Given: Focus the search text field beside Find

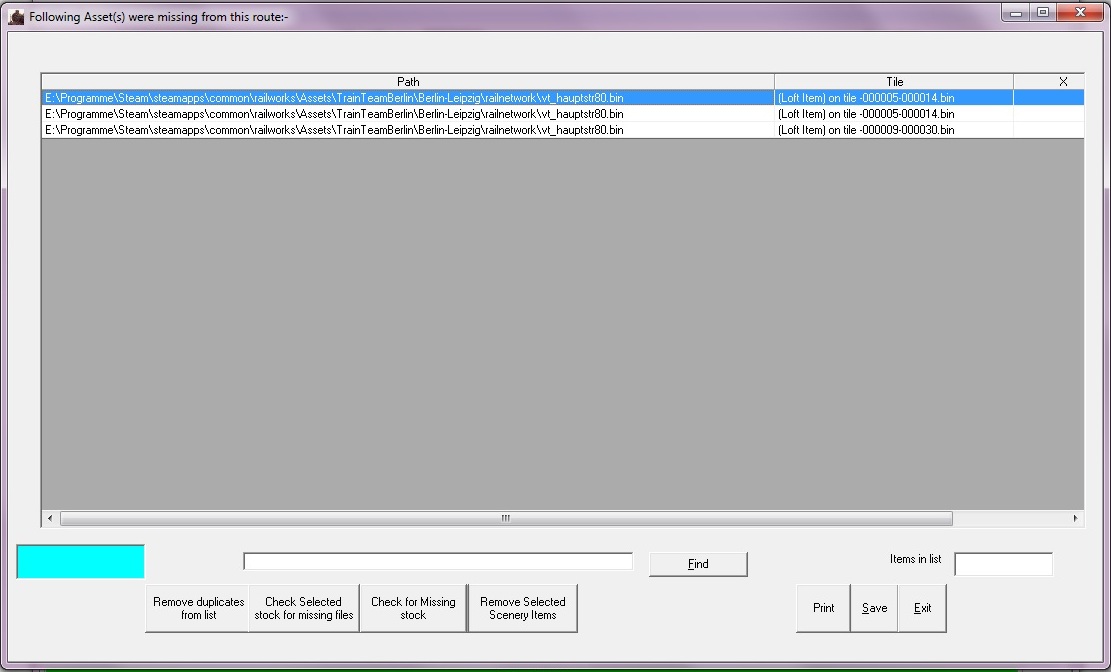Looking at the screenshot, I should 438,561.
